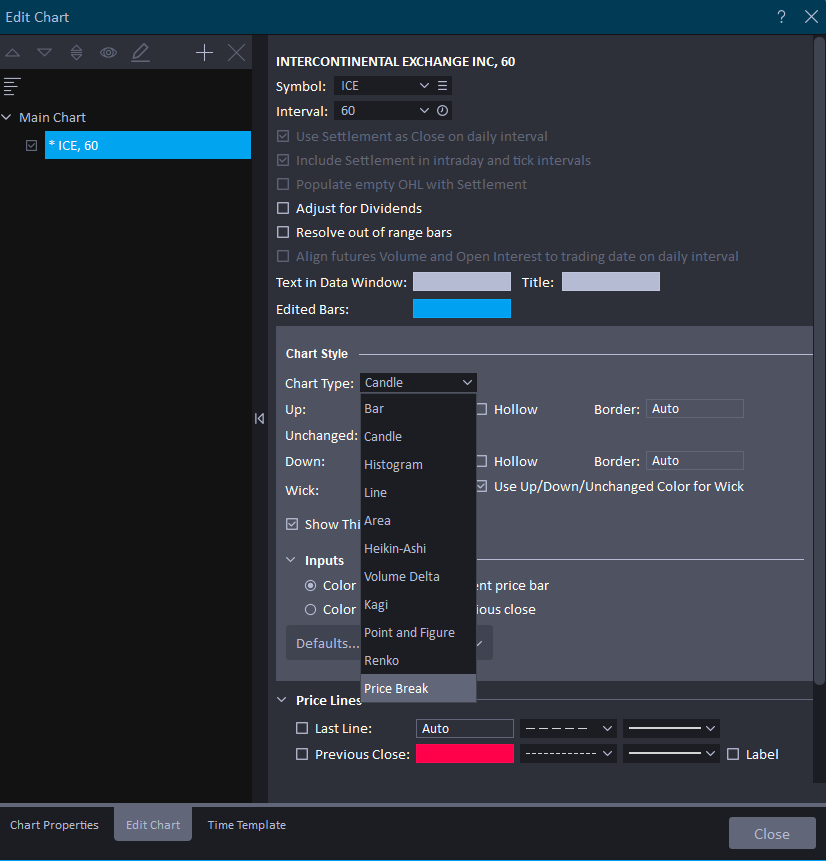Choose Price Break chart type
The width and height of the screenshot is (826, 861).
point(418,689)
